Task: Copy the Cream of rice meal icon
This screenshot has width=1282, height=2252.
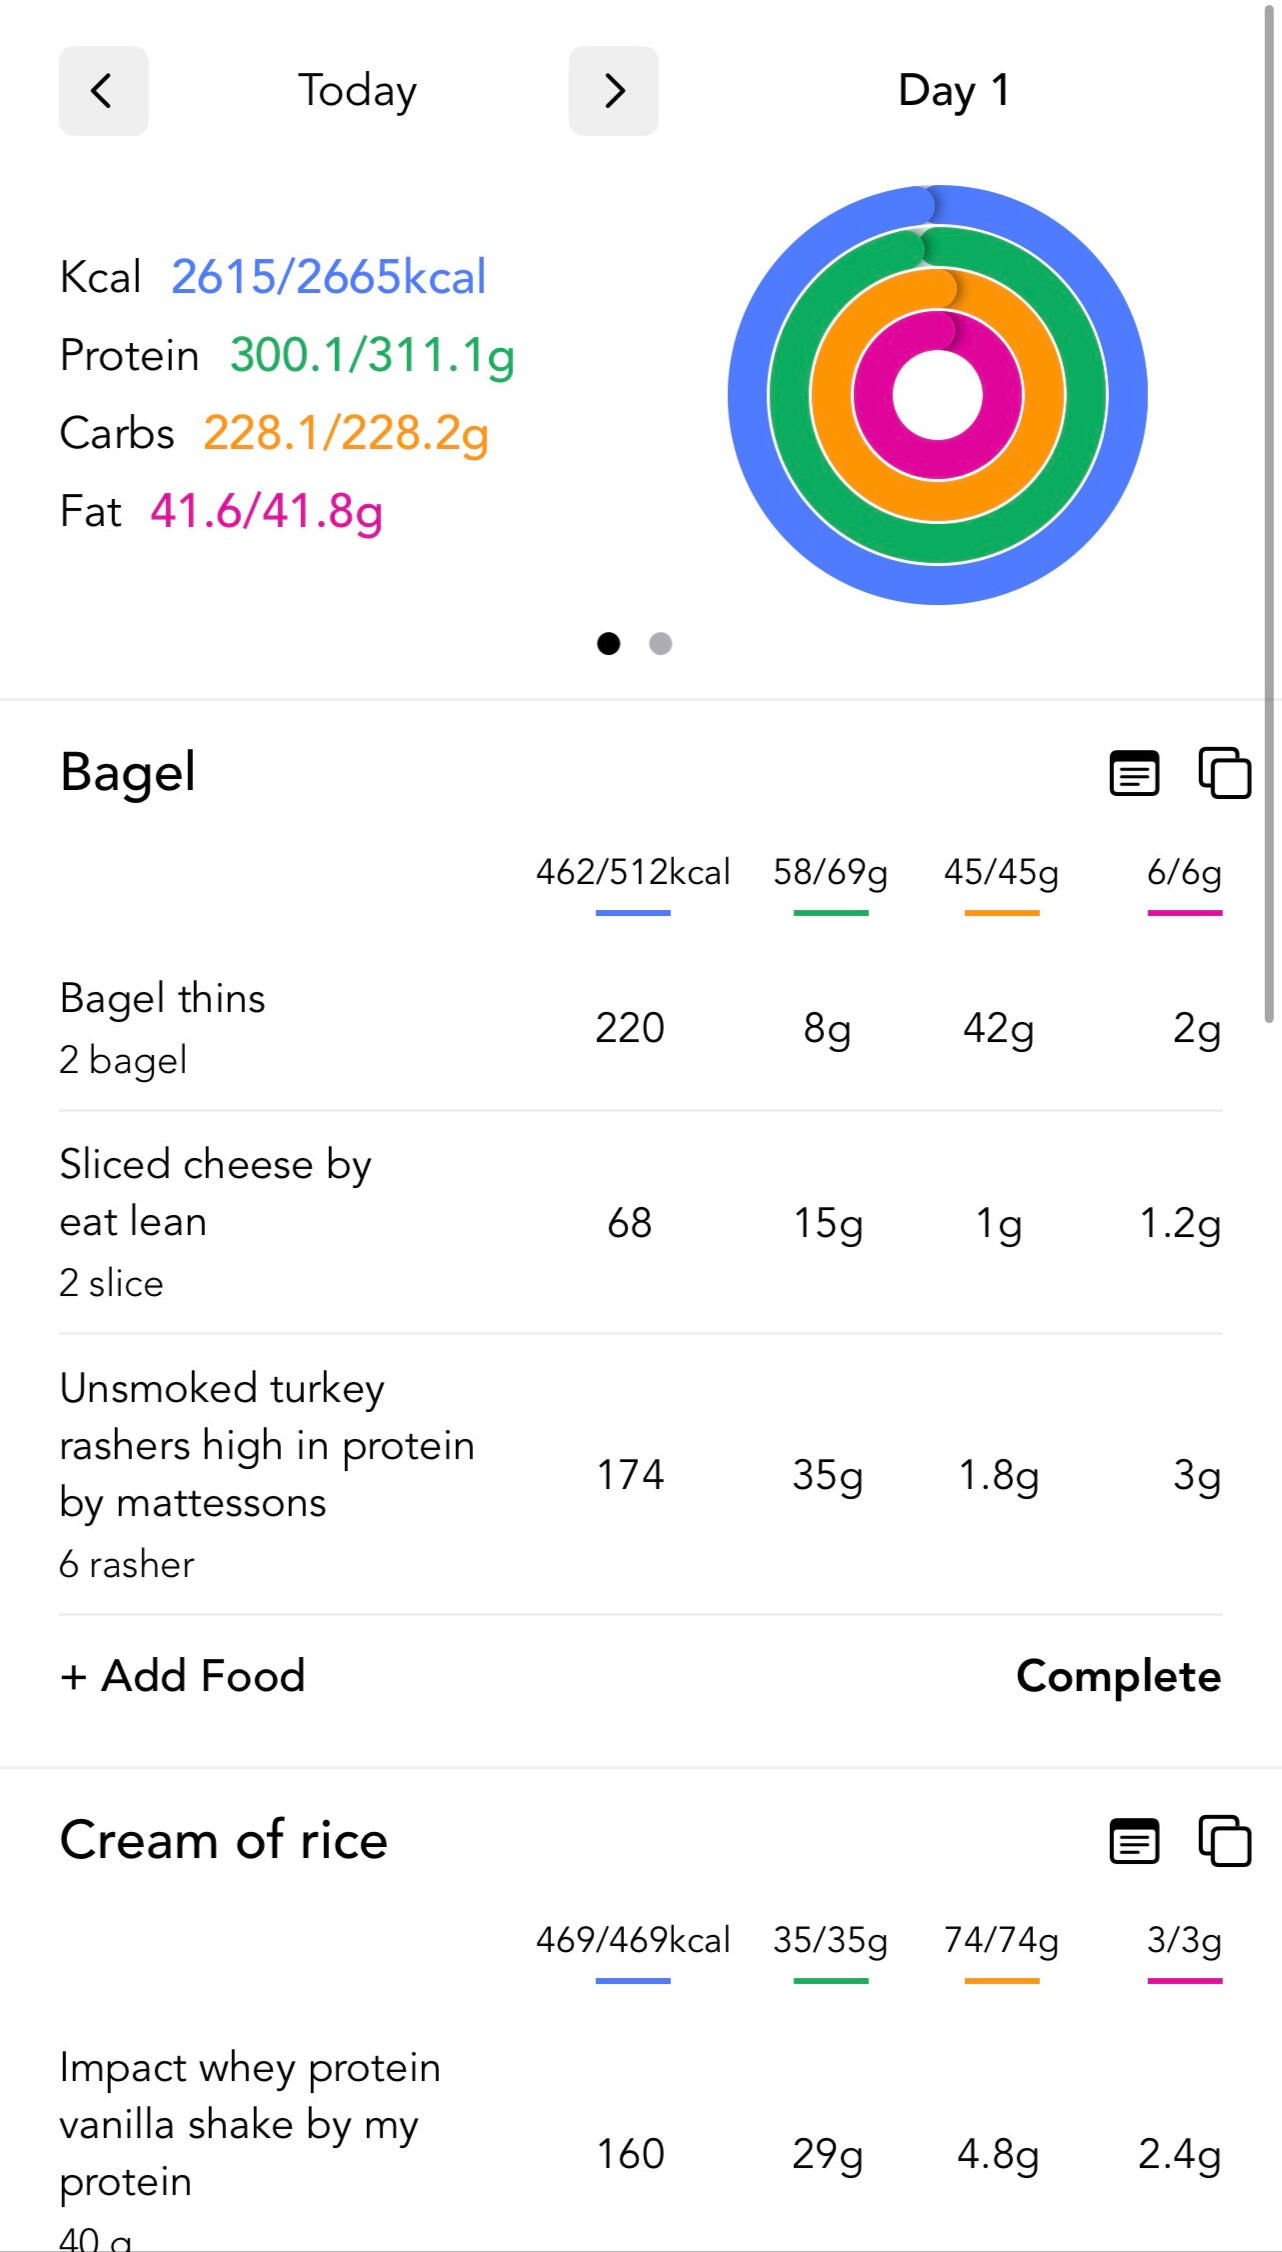Action: click(1224, 1841)
